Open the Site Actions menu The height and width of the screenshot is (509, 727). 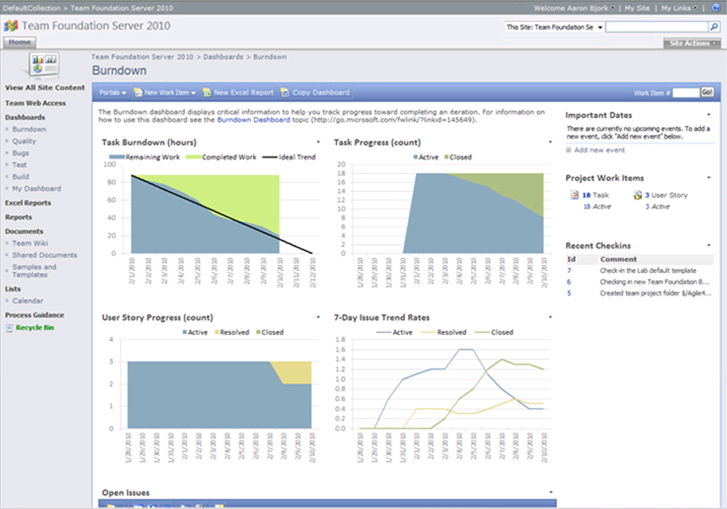(692, 43)
